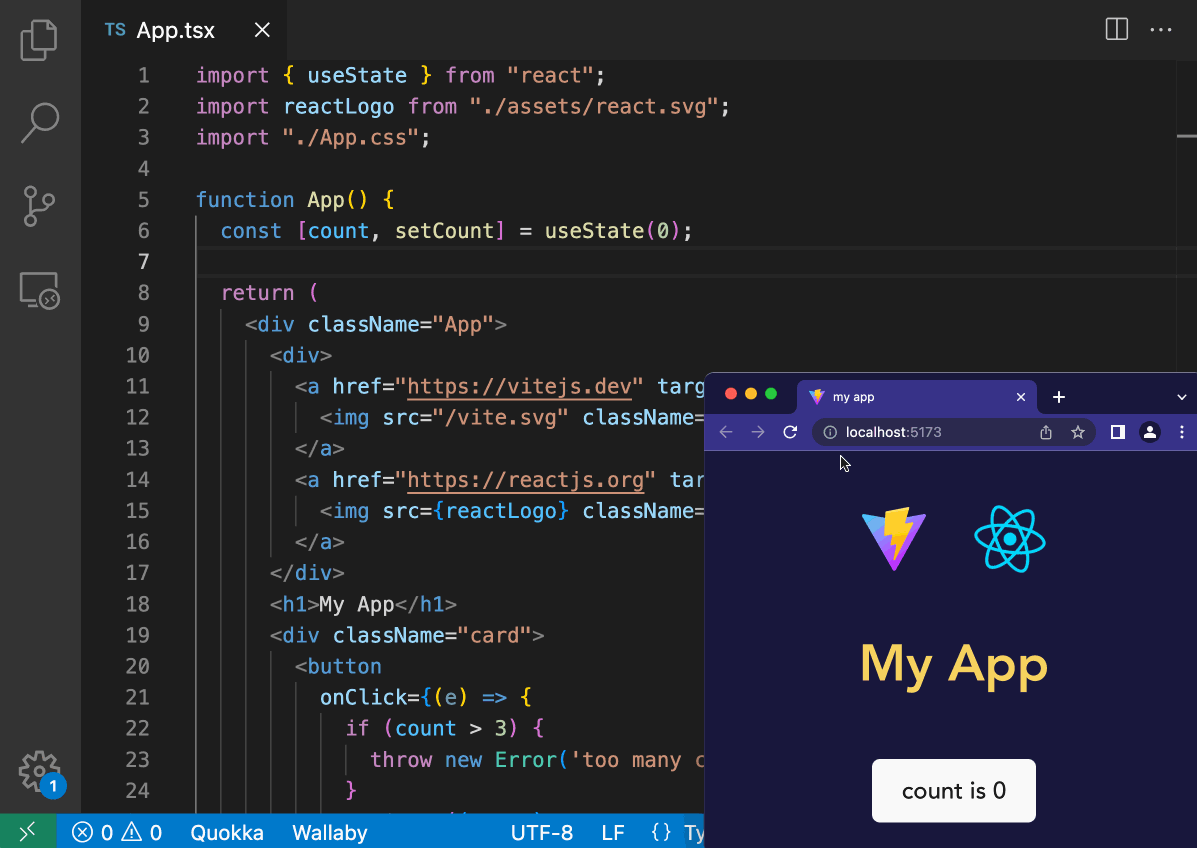Open the browser tab search chevron
The width and height of the screenshot is (1197, 848).
coord(1181,397)
